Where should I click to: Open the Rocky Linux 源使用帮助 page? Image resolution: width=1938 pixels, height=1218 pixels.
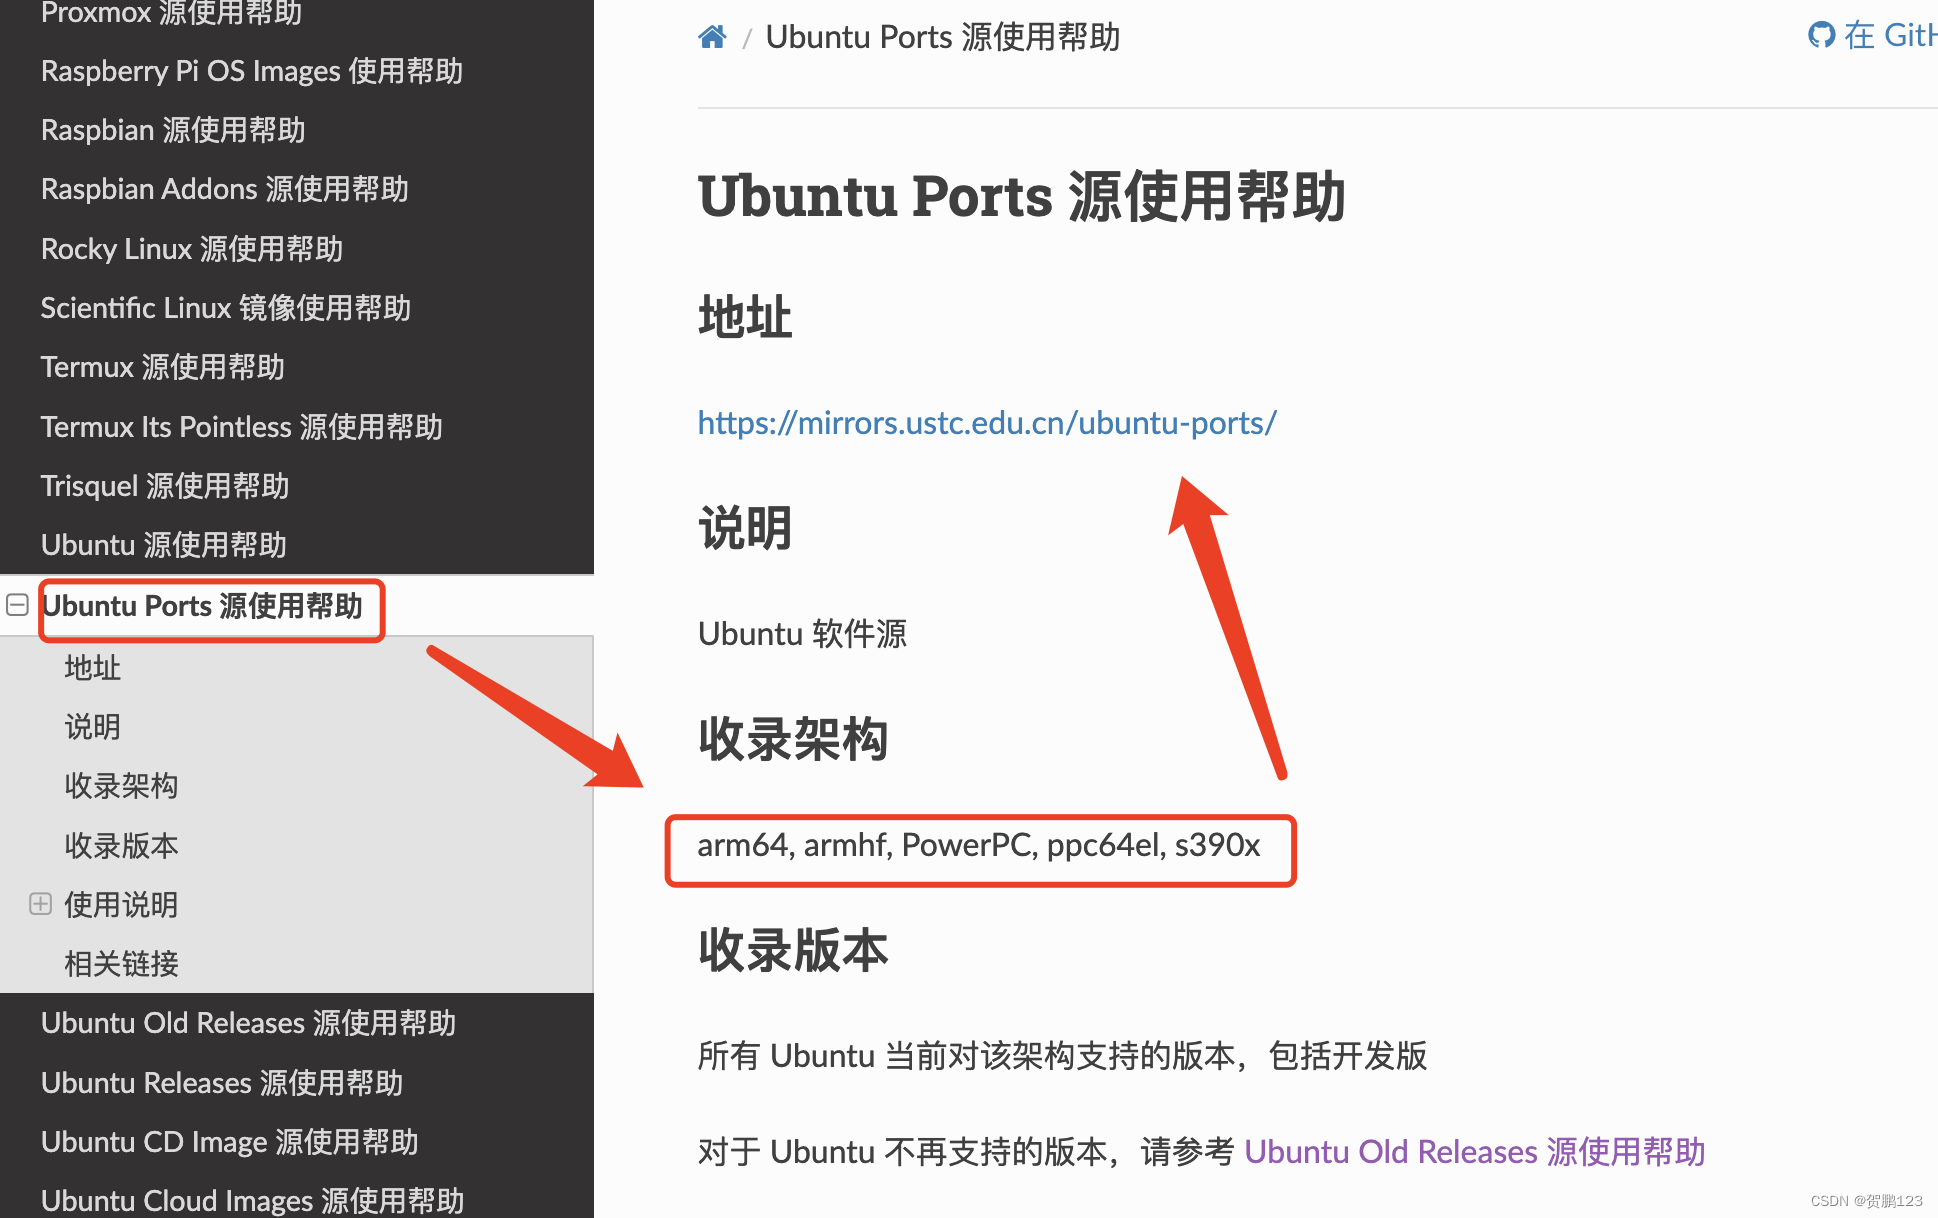191,248
